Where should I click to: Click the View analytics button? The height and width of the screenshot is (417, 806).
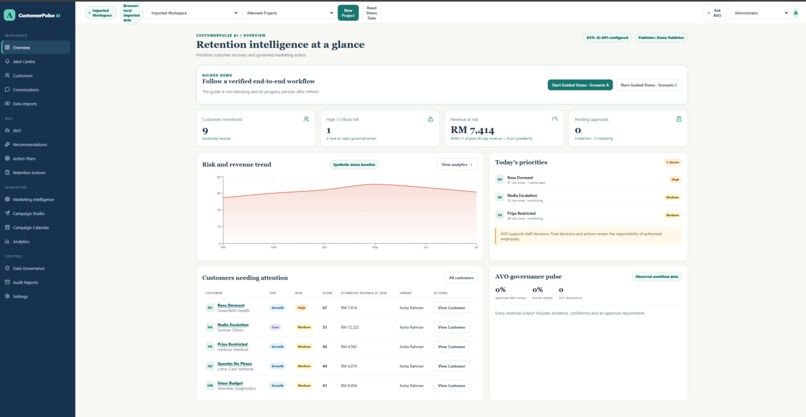point(457,165)
